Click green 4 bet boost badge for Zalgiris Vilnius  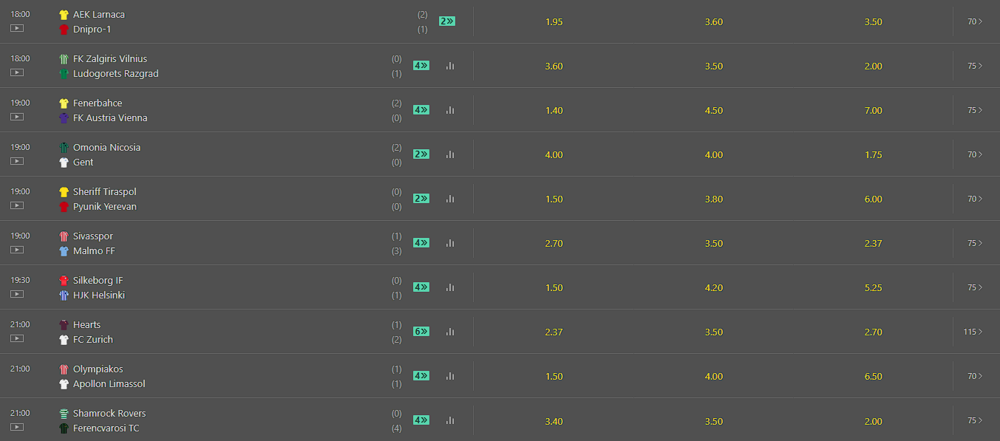[x=421, y=65]
